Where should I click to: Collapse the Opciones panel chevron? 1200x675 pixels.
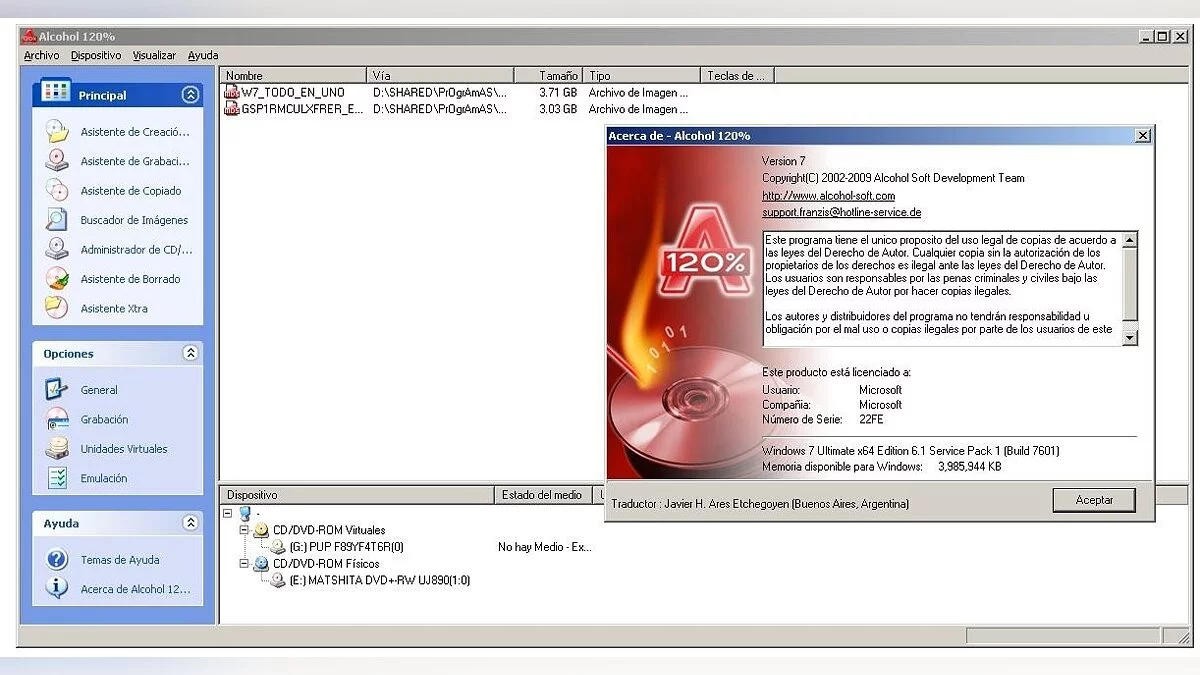click(190, 353)
